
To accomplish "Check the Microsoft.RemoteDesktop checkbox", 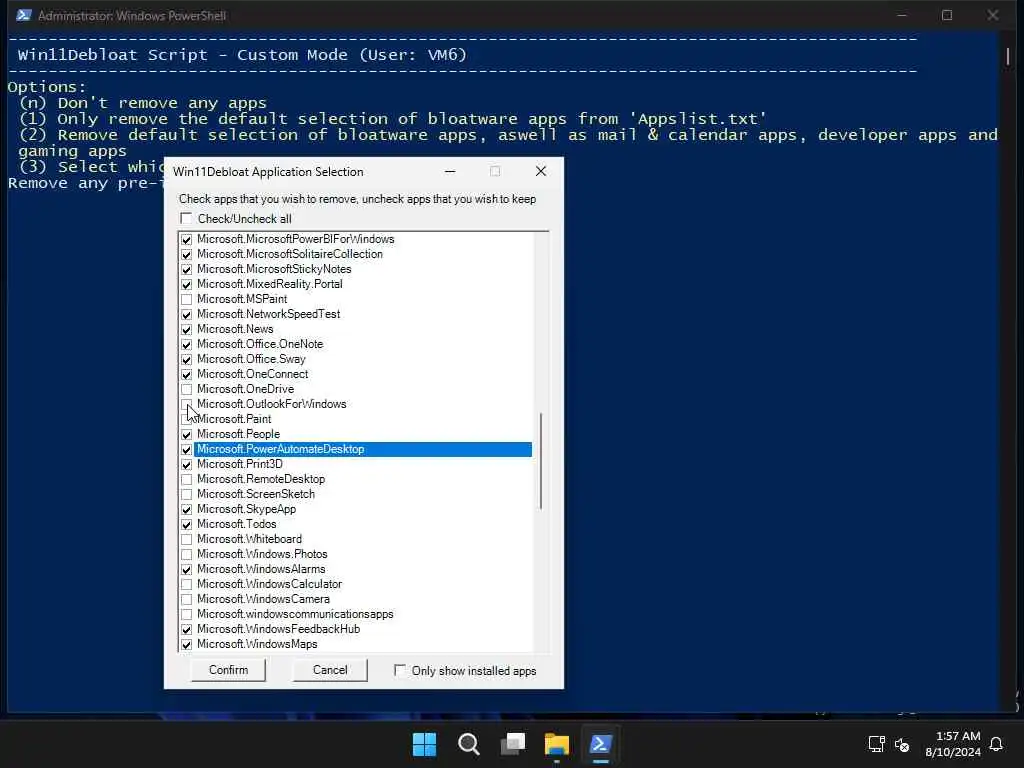I will [186, 480].
